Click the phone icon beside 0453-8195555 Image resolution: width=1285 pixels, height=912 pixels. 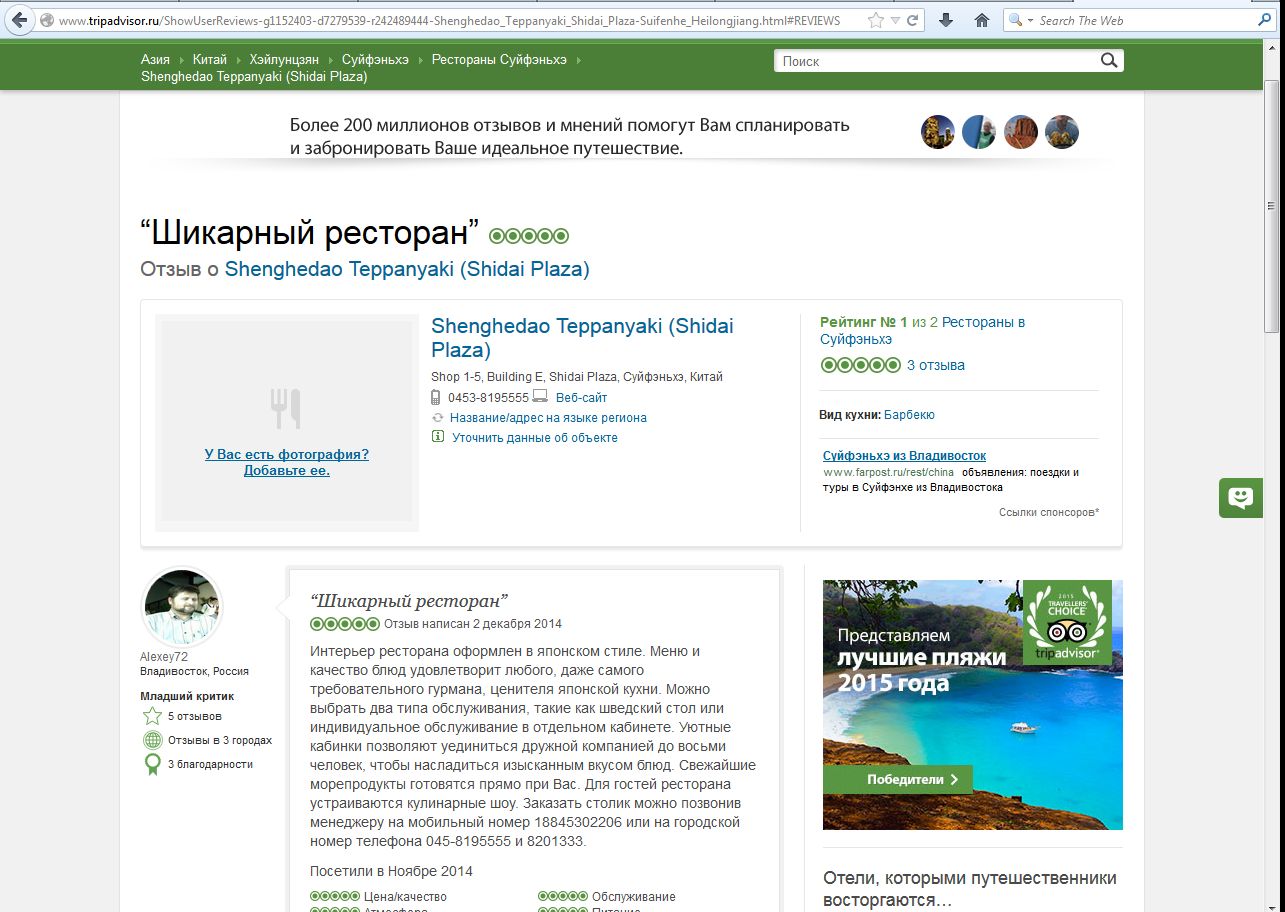[x=436, y=397]
